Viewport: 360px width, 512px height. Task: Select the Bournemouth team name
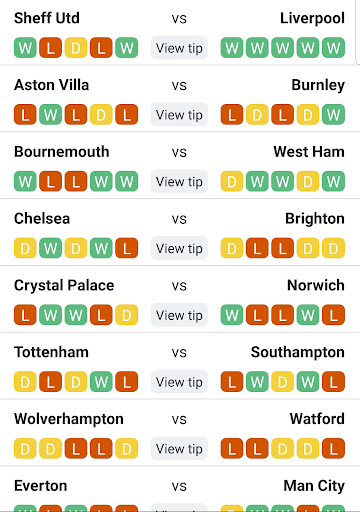point(62,152)
